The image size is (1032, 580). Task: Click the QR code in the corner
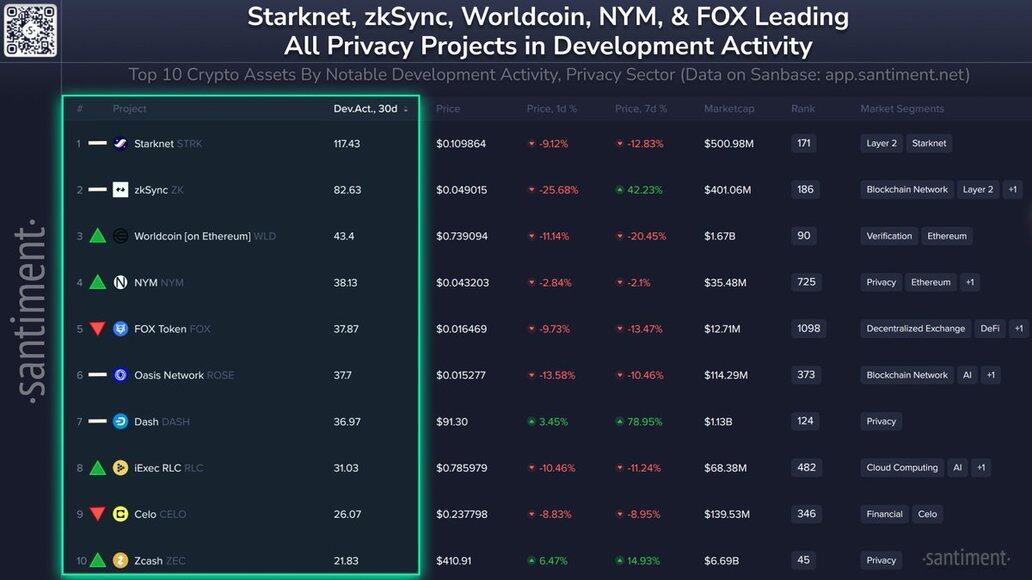[x=30, y=29]
